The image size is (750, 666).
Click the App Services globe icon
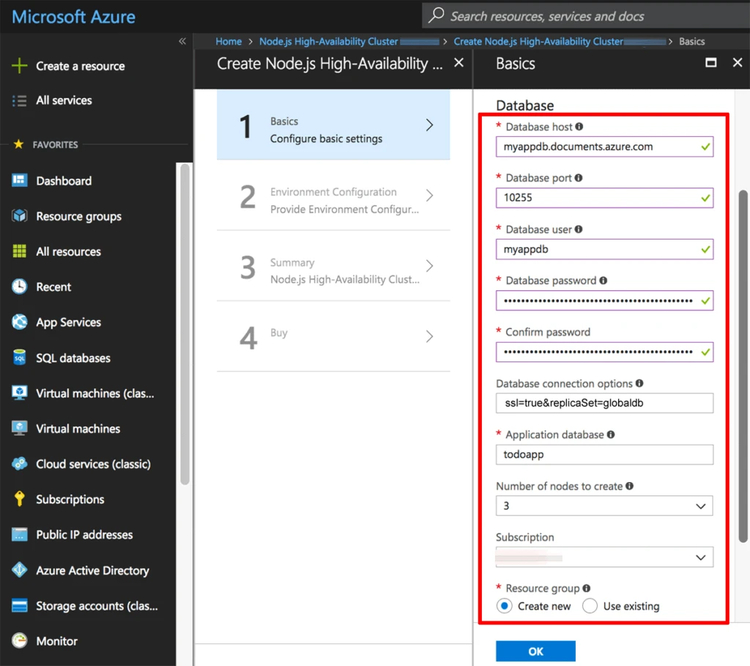pos(19,322)
